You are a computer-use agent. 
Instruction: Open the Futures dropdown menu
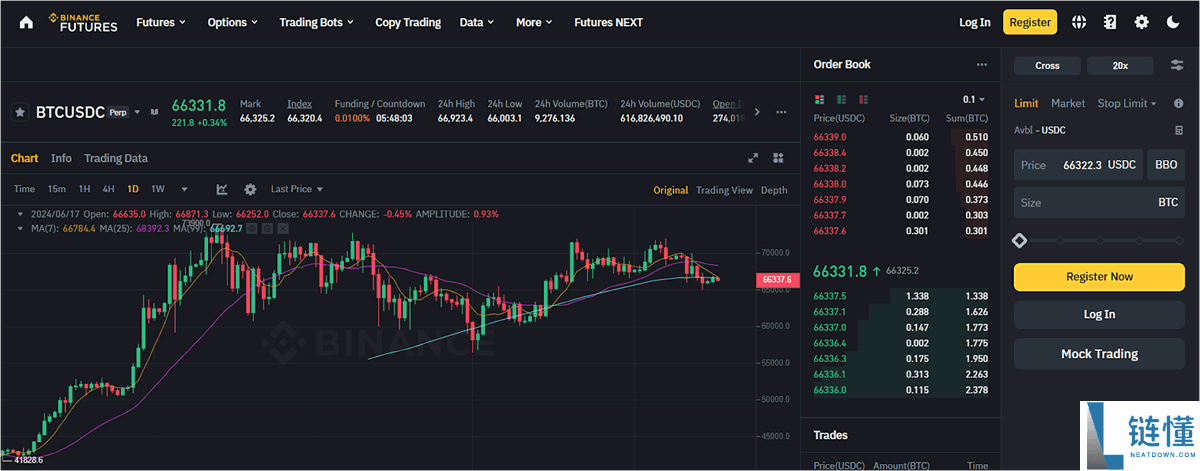tap(161, 22)
